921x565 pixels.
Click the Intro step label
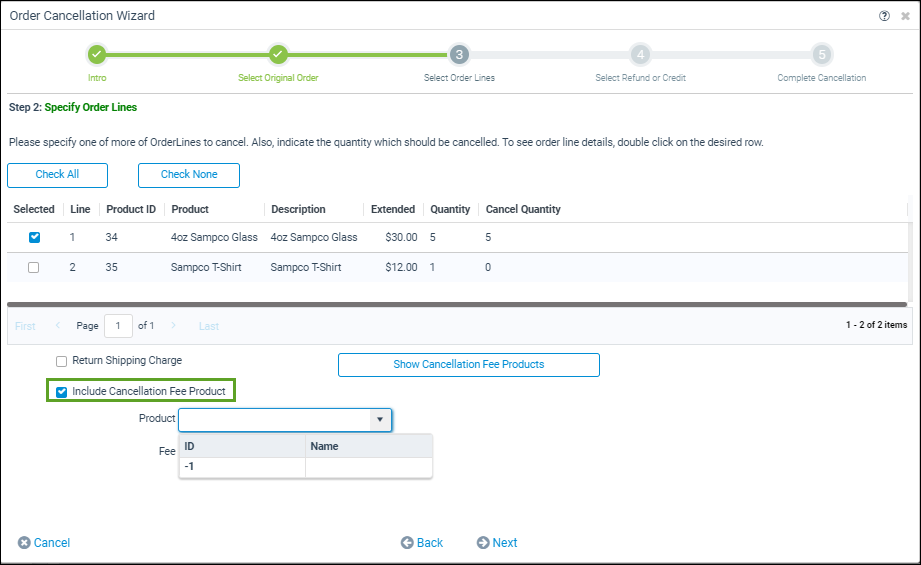(x=97, y=78)
